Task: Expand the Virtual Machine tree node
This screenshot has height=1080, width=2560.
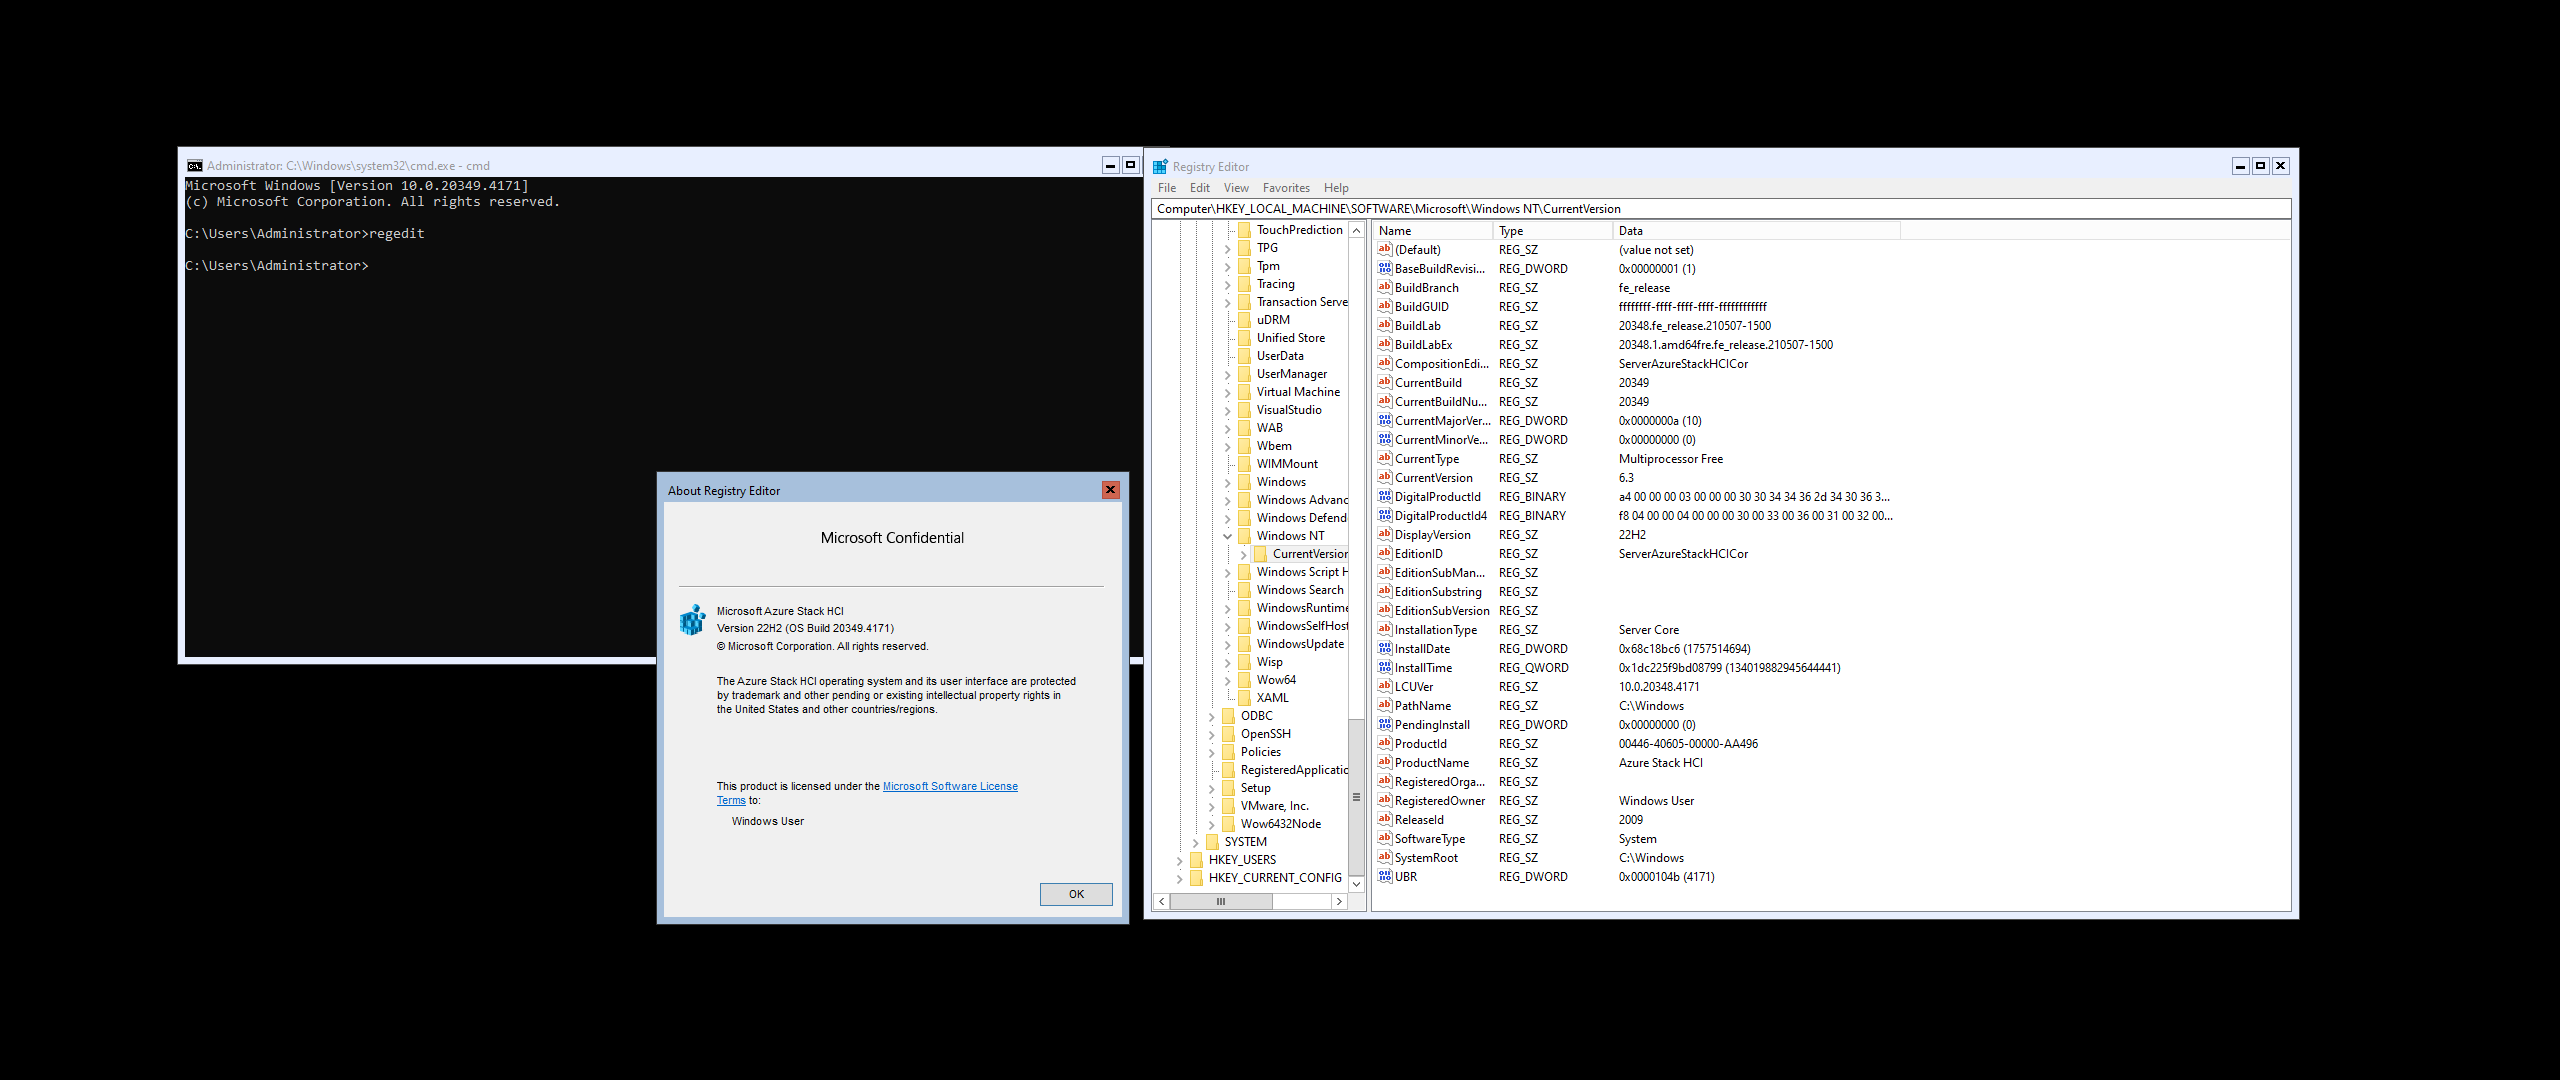Action: (1227, 392)
